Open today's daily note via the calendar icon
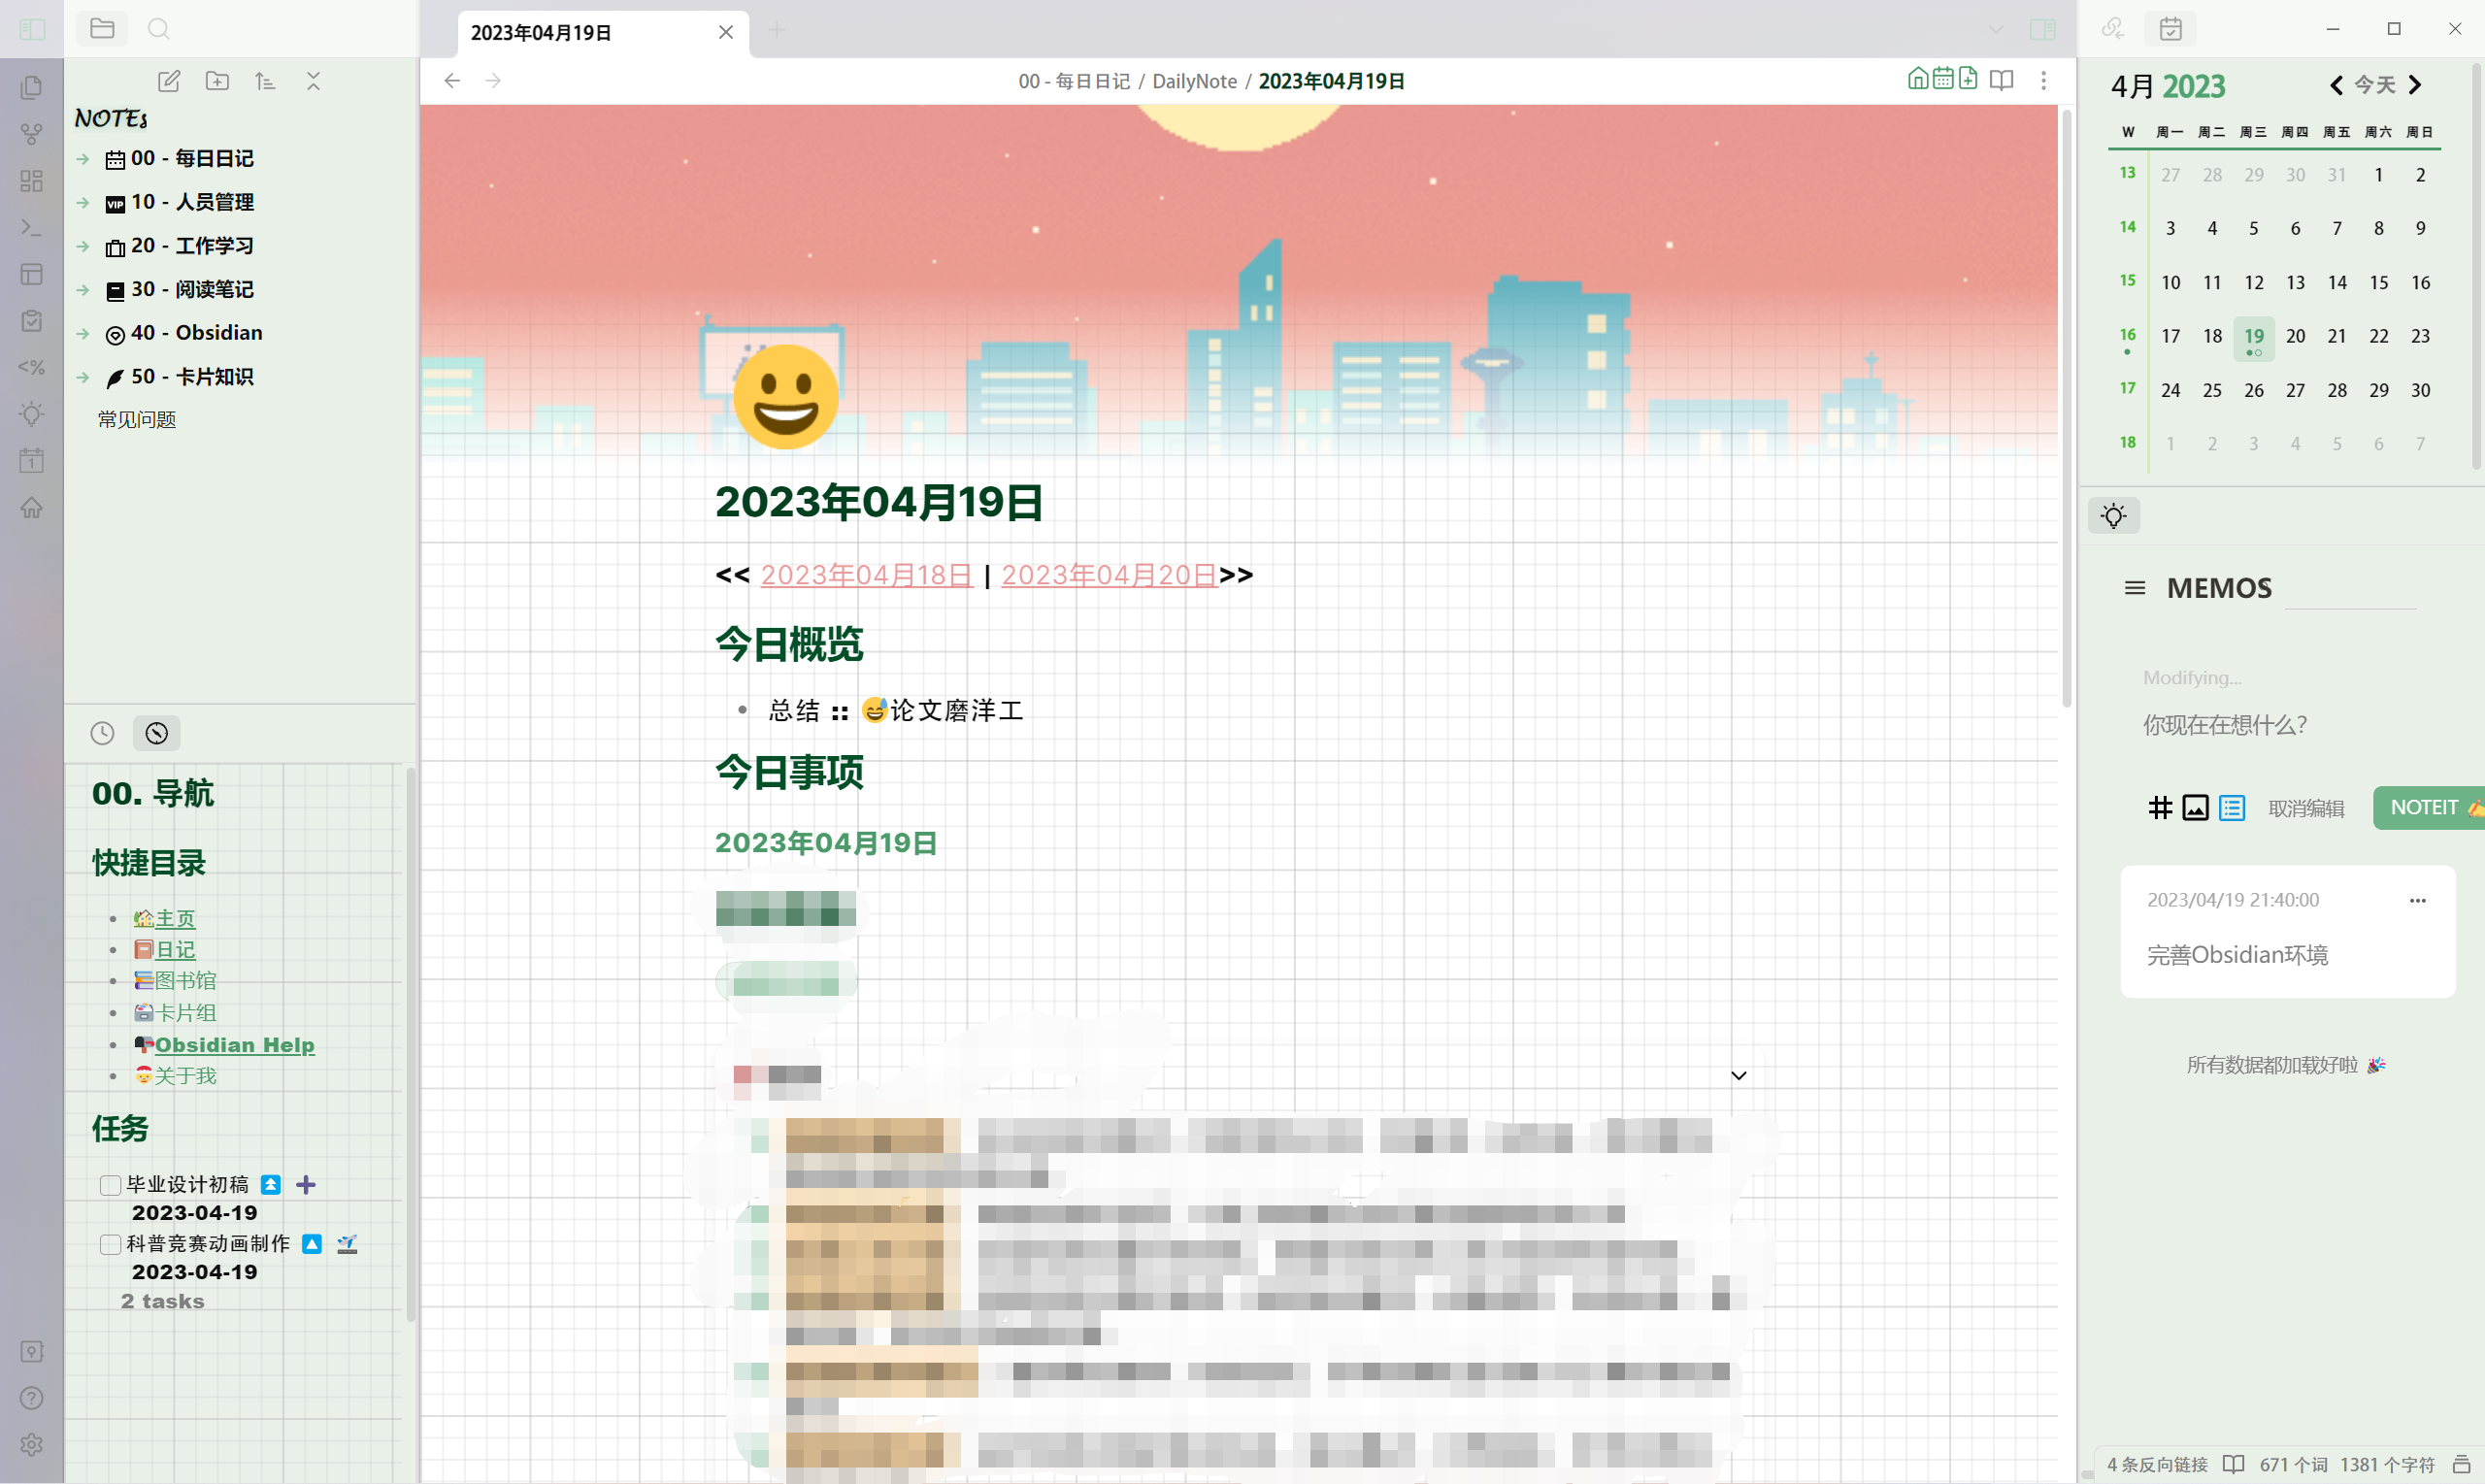 (1943, 79)
